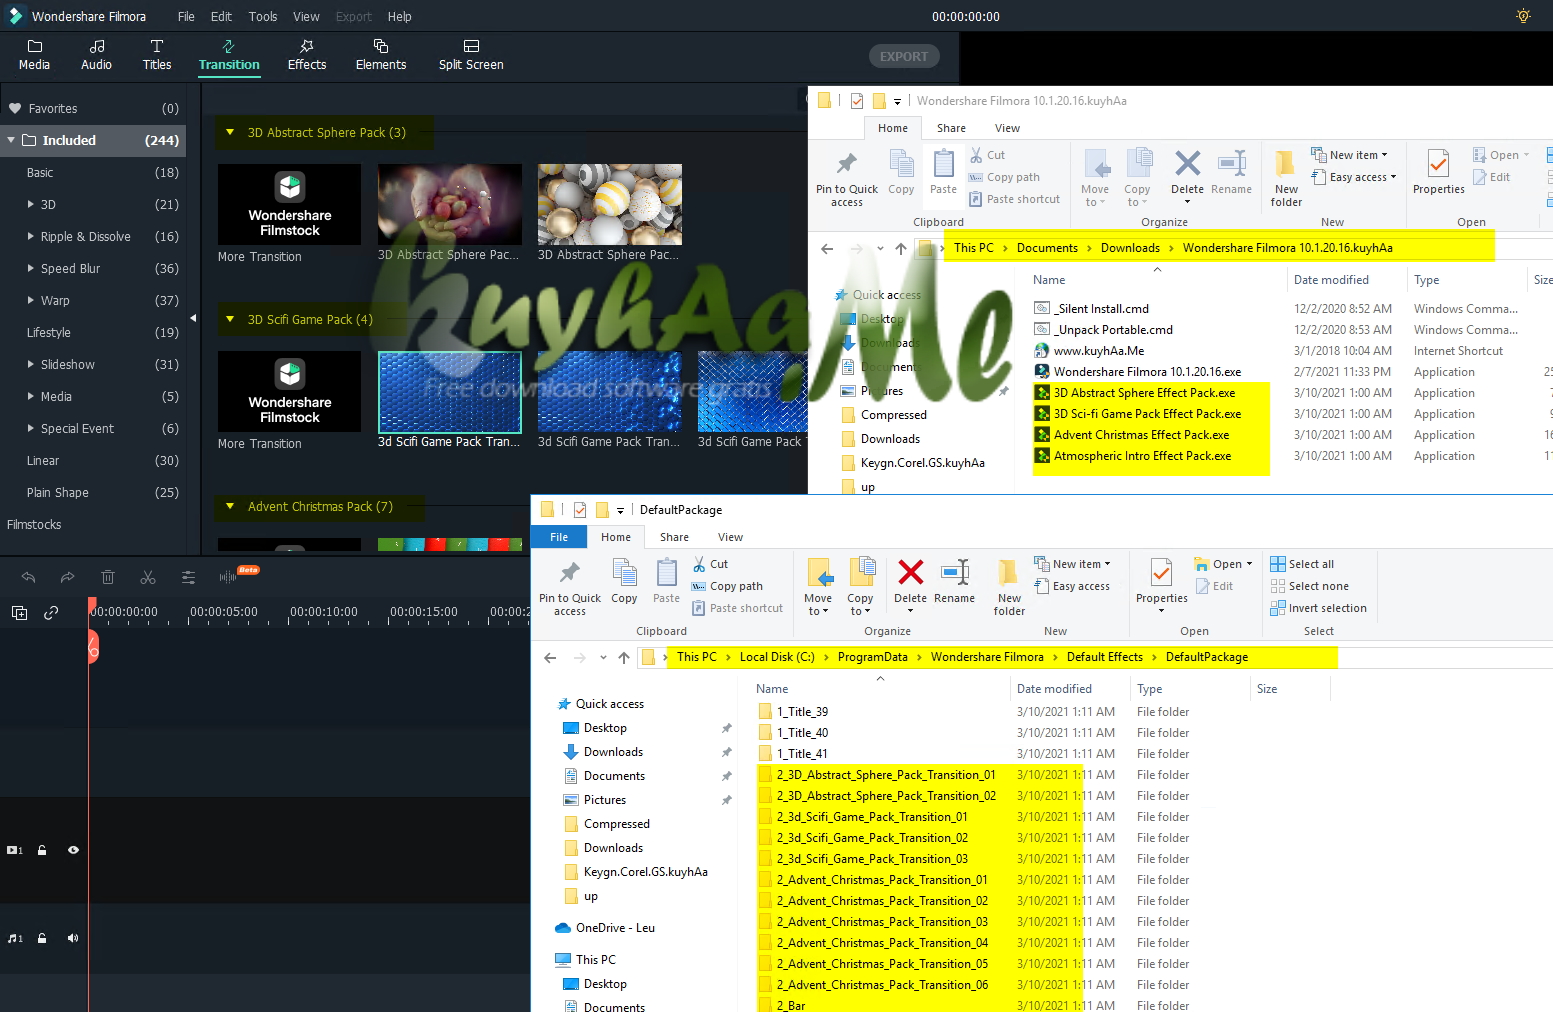Toggle the audio track lock
This screenshot has width=1553, height=1012.
tap(42, 938)
